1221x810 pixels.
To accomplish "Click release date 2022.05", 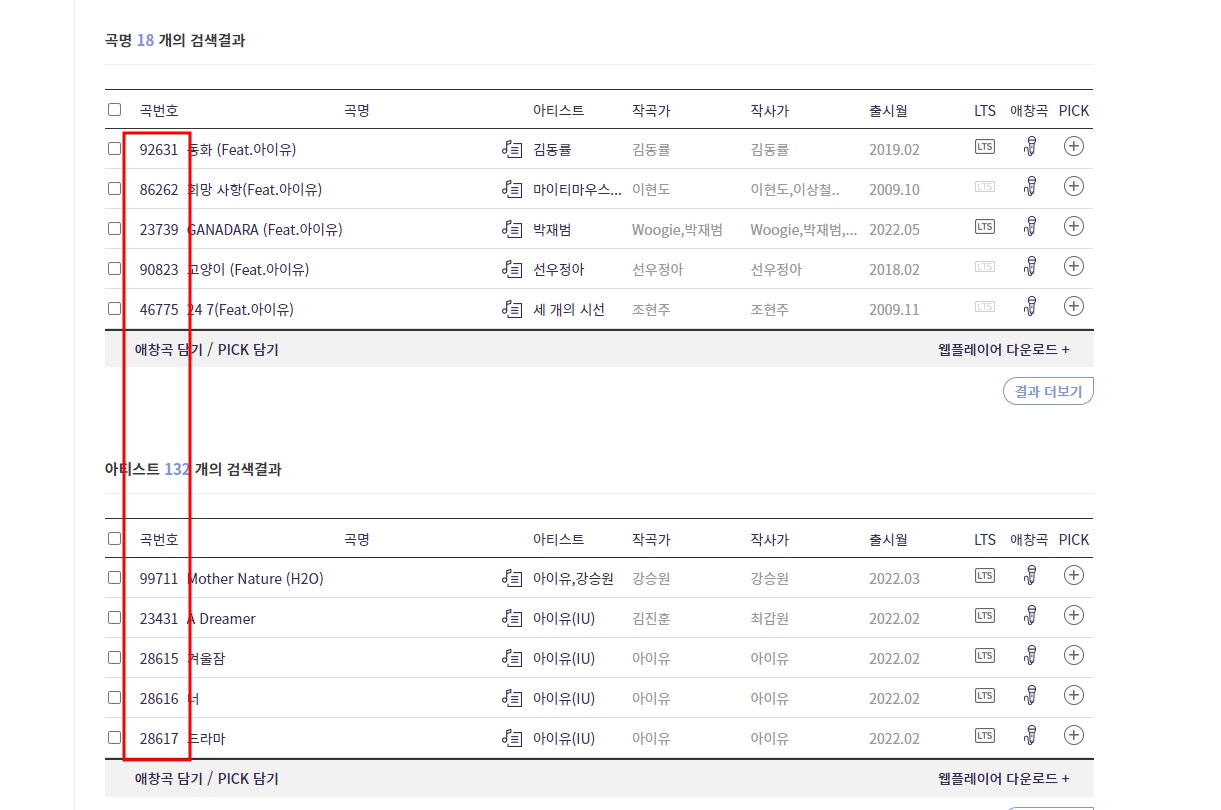I will click(894, 230).
